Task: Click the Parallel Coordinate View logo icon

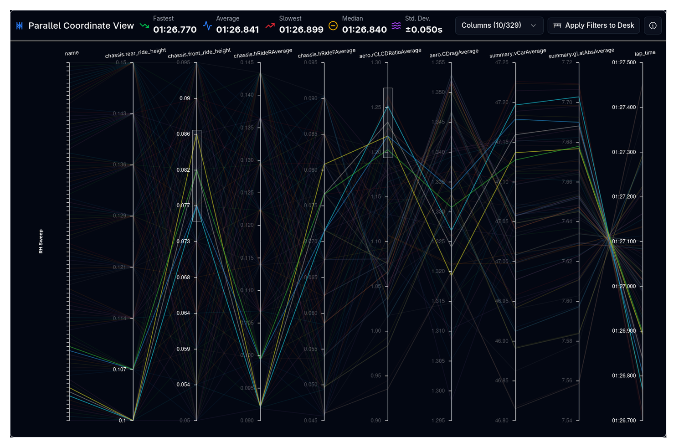Action: tap(19, 24)
